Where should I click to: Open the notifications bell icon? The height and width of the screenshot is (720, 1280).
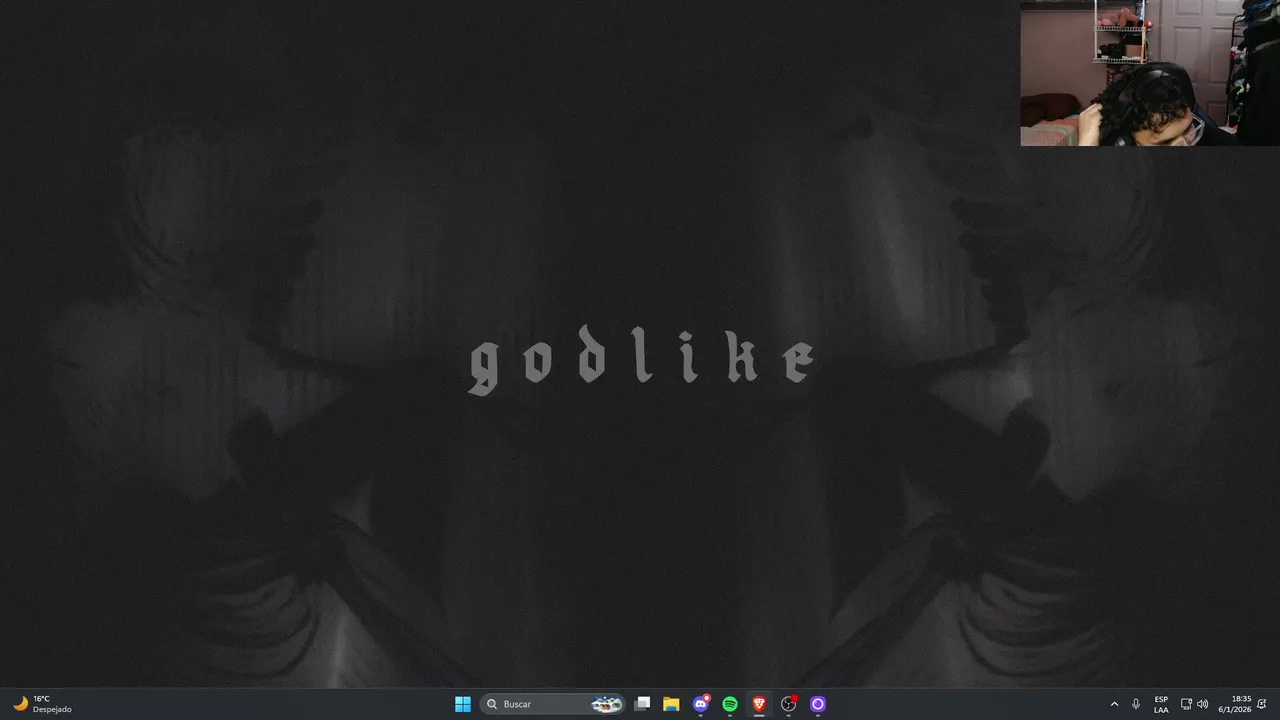(1262, 704)
